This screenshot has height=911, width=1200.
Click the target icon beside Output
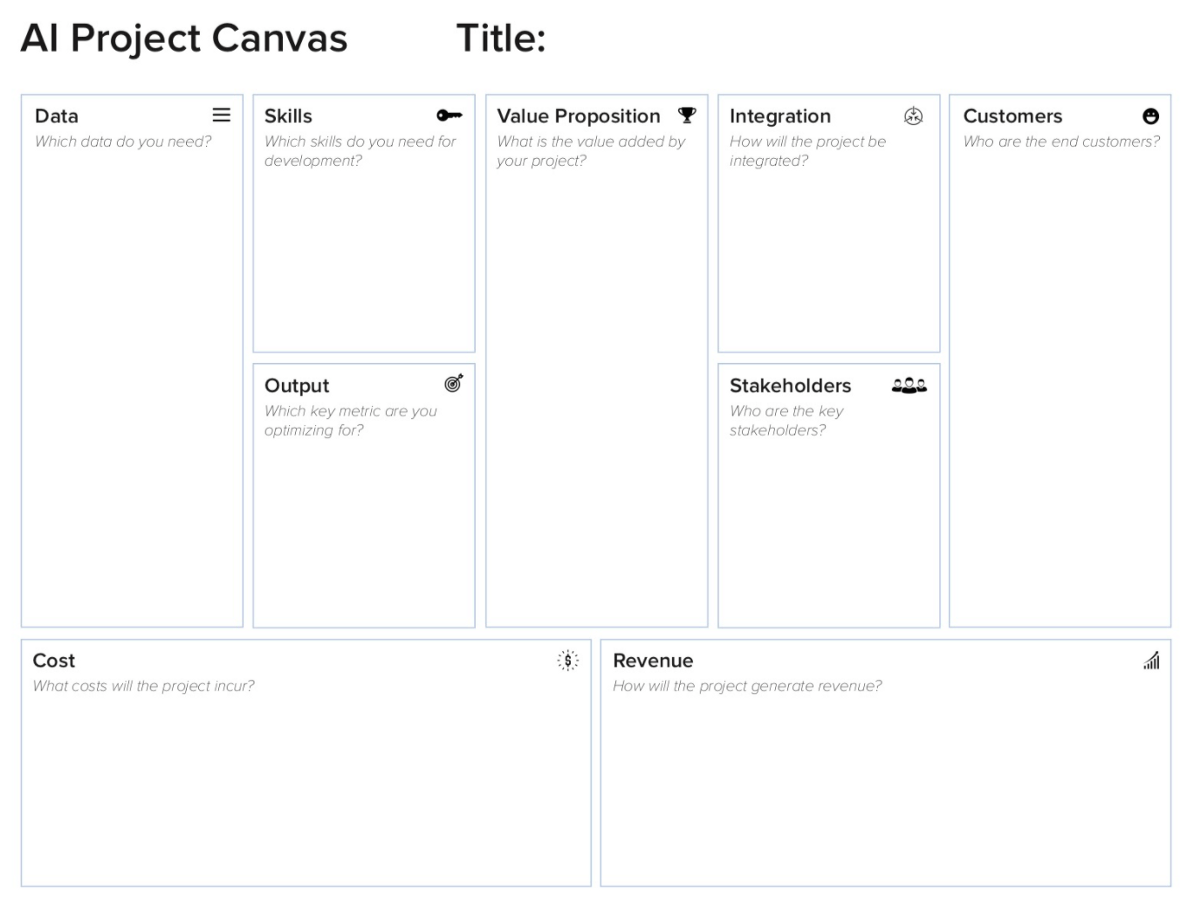[454, 384]
